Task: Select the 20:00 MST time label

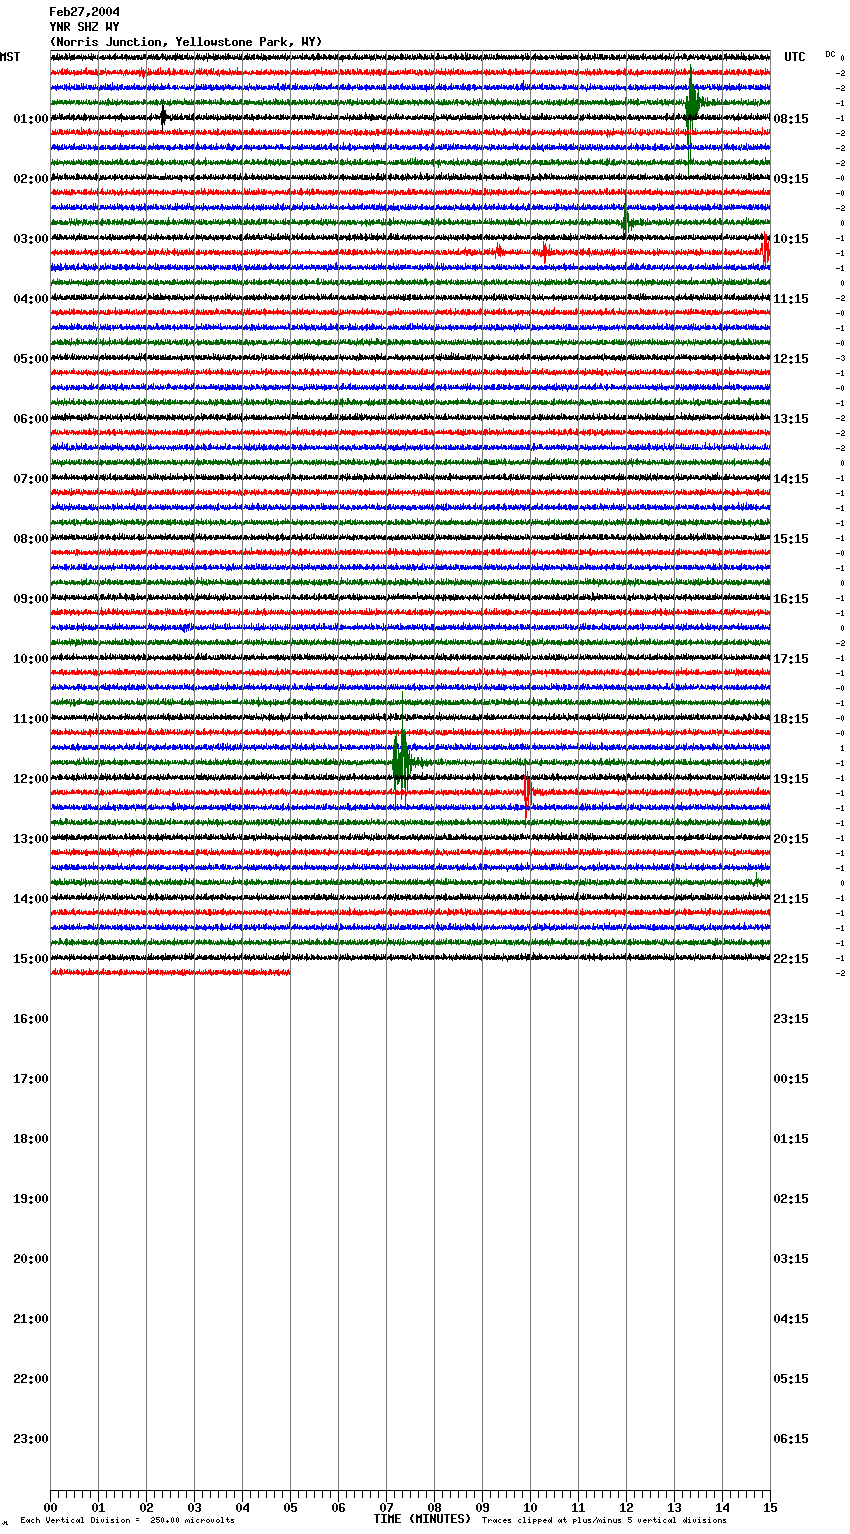Action: tap(31, 1259)
